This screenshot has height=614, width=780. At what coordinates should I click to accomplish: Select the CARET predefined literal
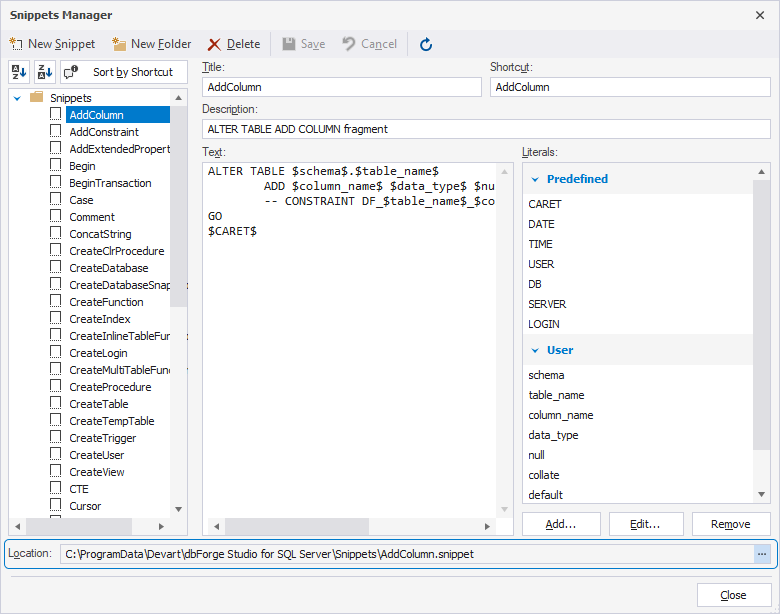pos(545,204)
